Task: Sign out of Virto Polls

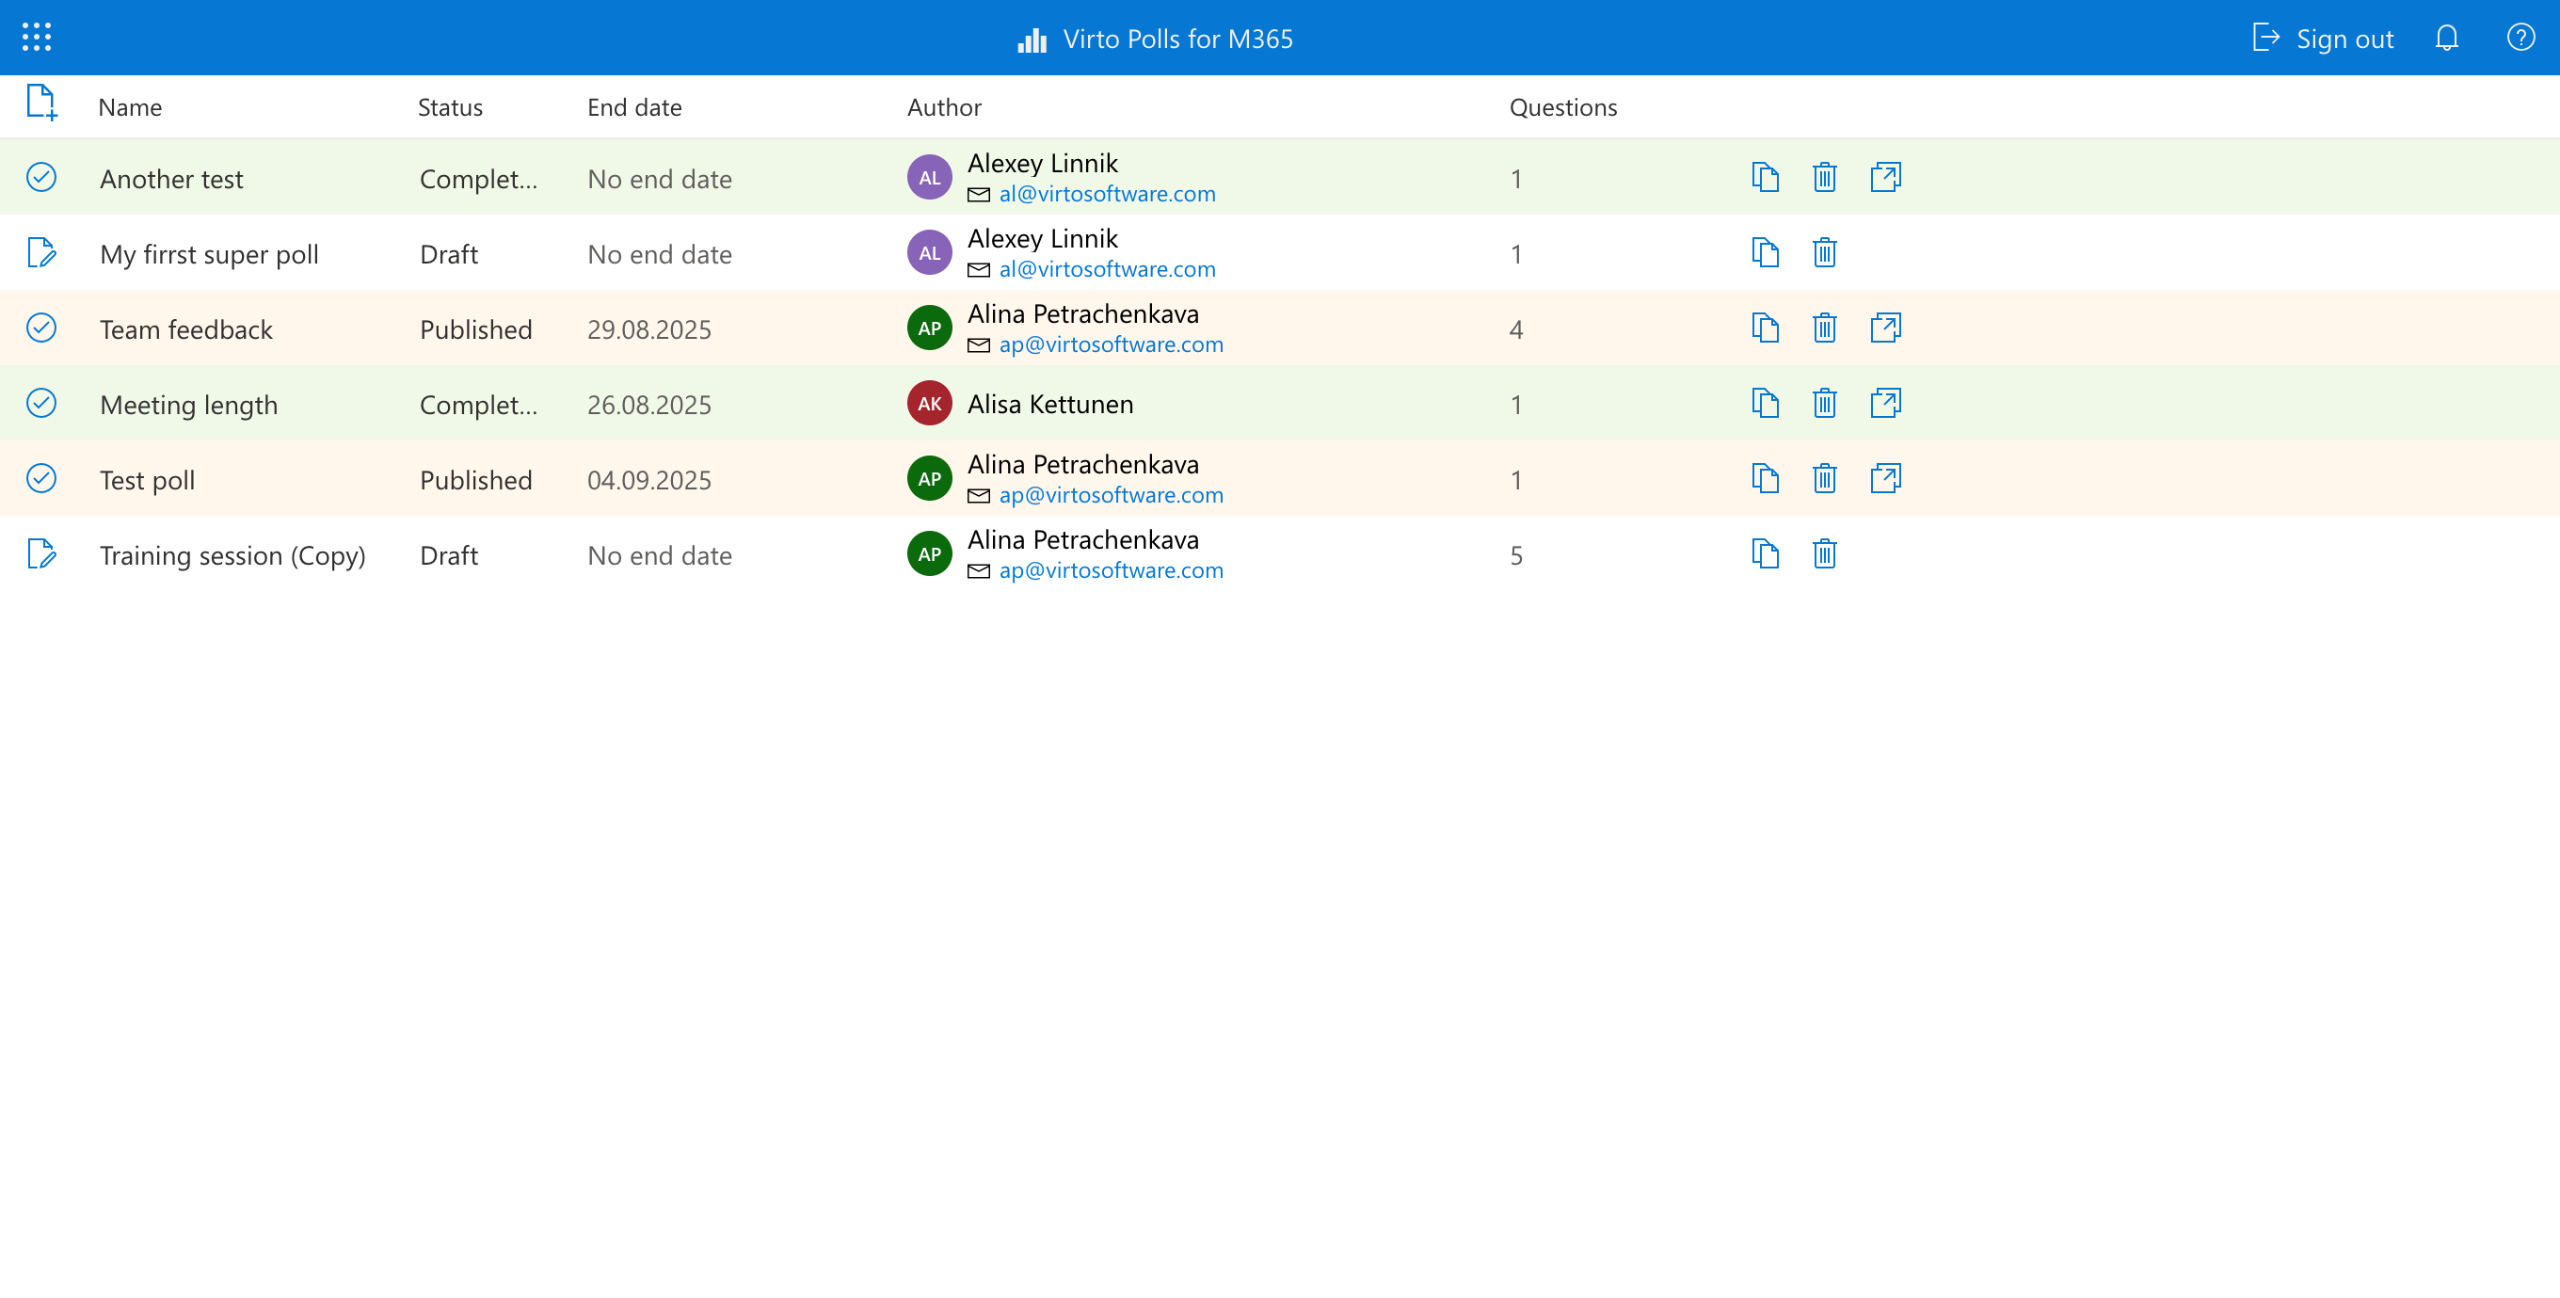Action: (2322, 38)
